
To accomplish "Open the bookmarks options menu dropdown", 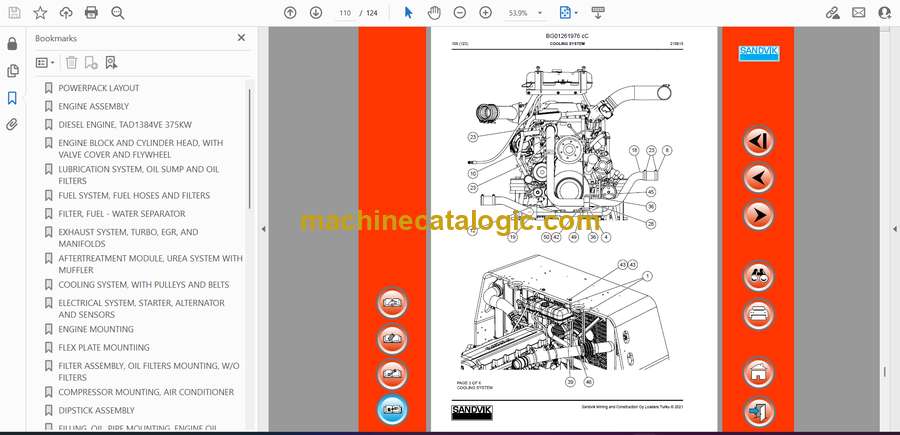I will tap(45, 63).
